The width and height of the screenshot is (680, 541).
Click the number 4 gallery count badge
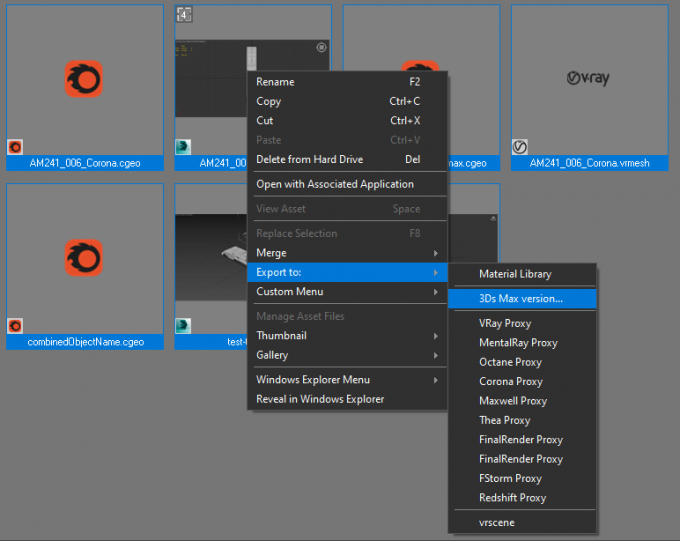pos(184,15)
